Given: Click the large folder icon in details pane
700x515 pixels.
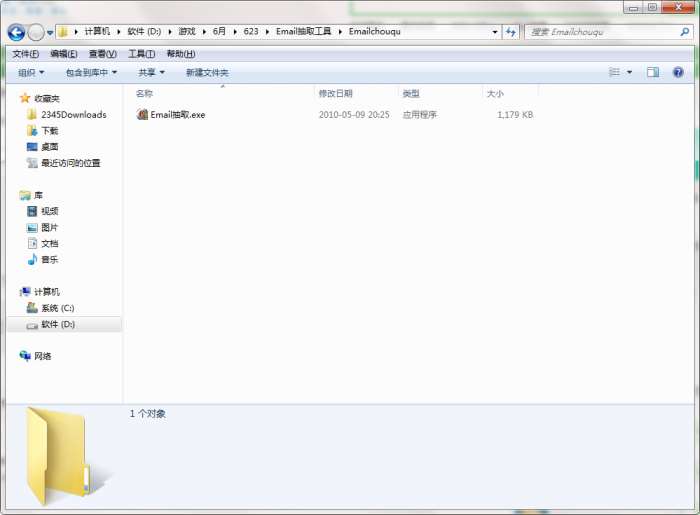Looking at the screenshot, I should pyautogui.click(x=65, y=456).
